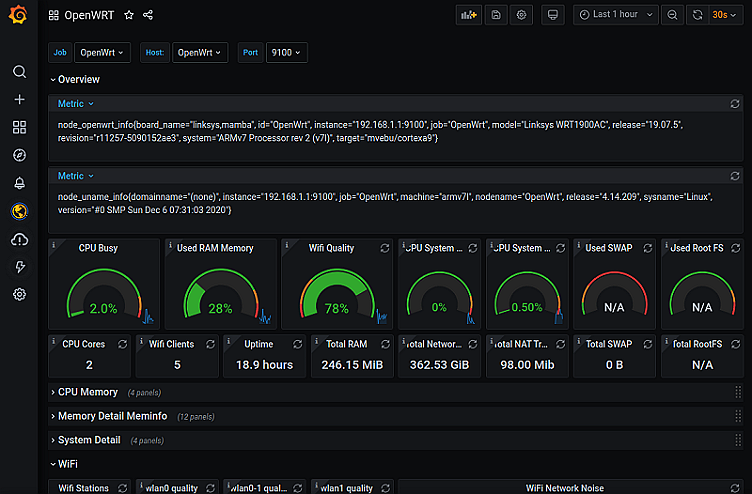Click the Wifi Quality 78% gauge
Image resolution: width=752 pixels, height=494 pixels.
tap(337, 294)
